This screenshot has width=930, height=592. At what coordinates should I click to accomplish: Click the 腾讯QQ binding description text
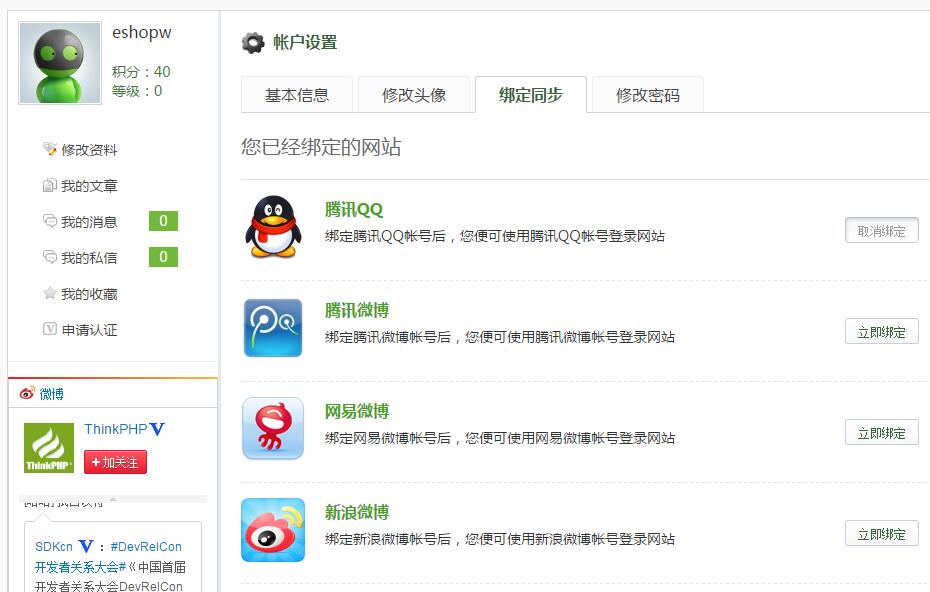495,236
